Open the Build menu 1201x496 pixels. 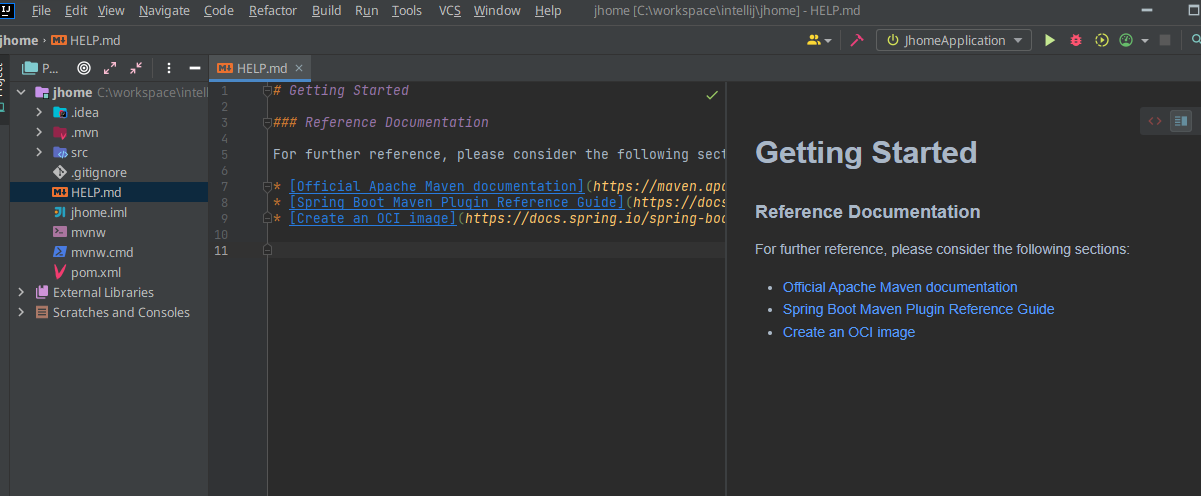tap(326, 10)
